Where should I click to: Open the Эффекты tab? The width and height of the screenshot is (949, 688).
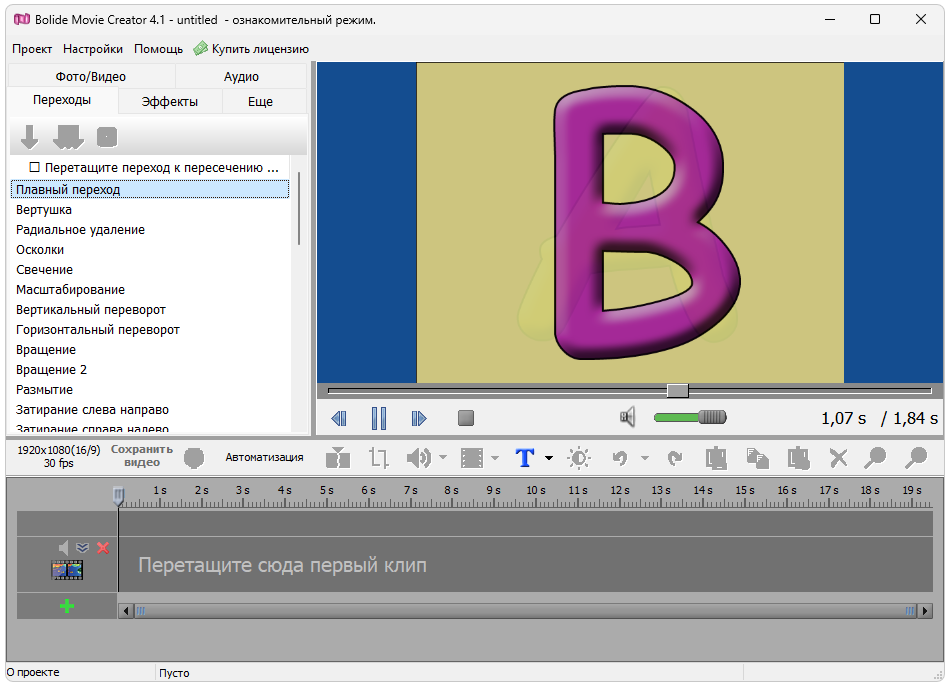169,102
